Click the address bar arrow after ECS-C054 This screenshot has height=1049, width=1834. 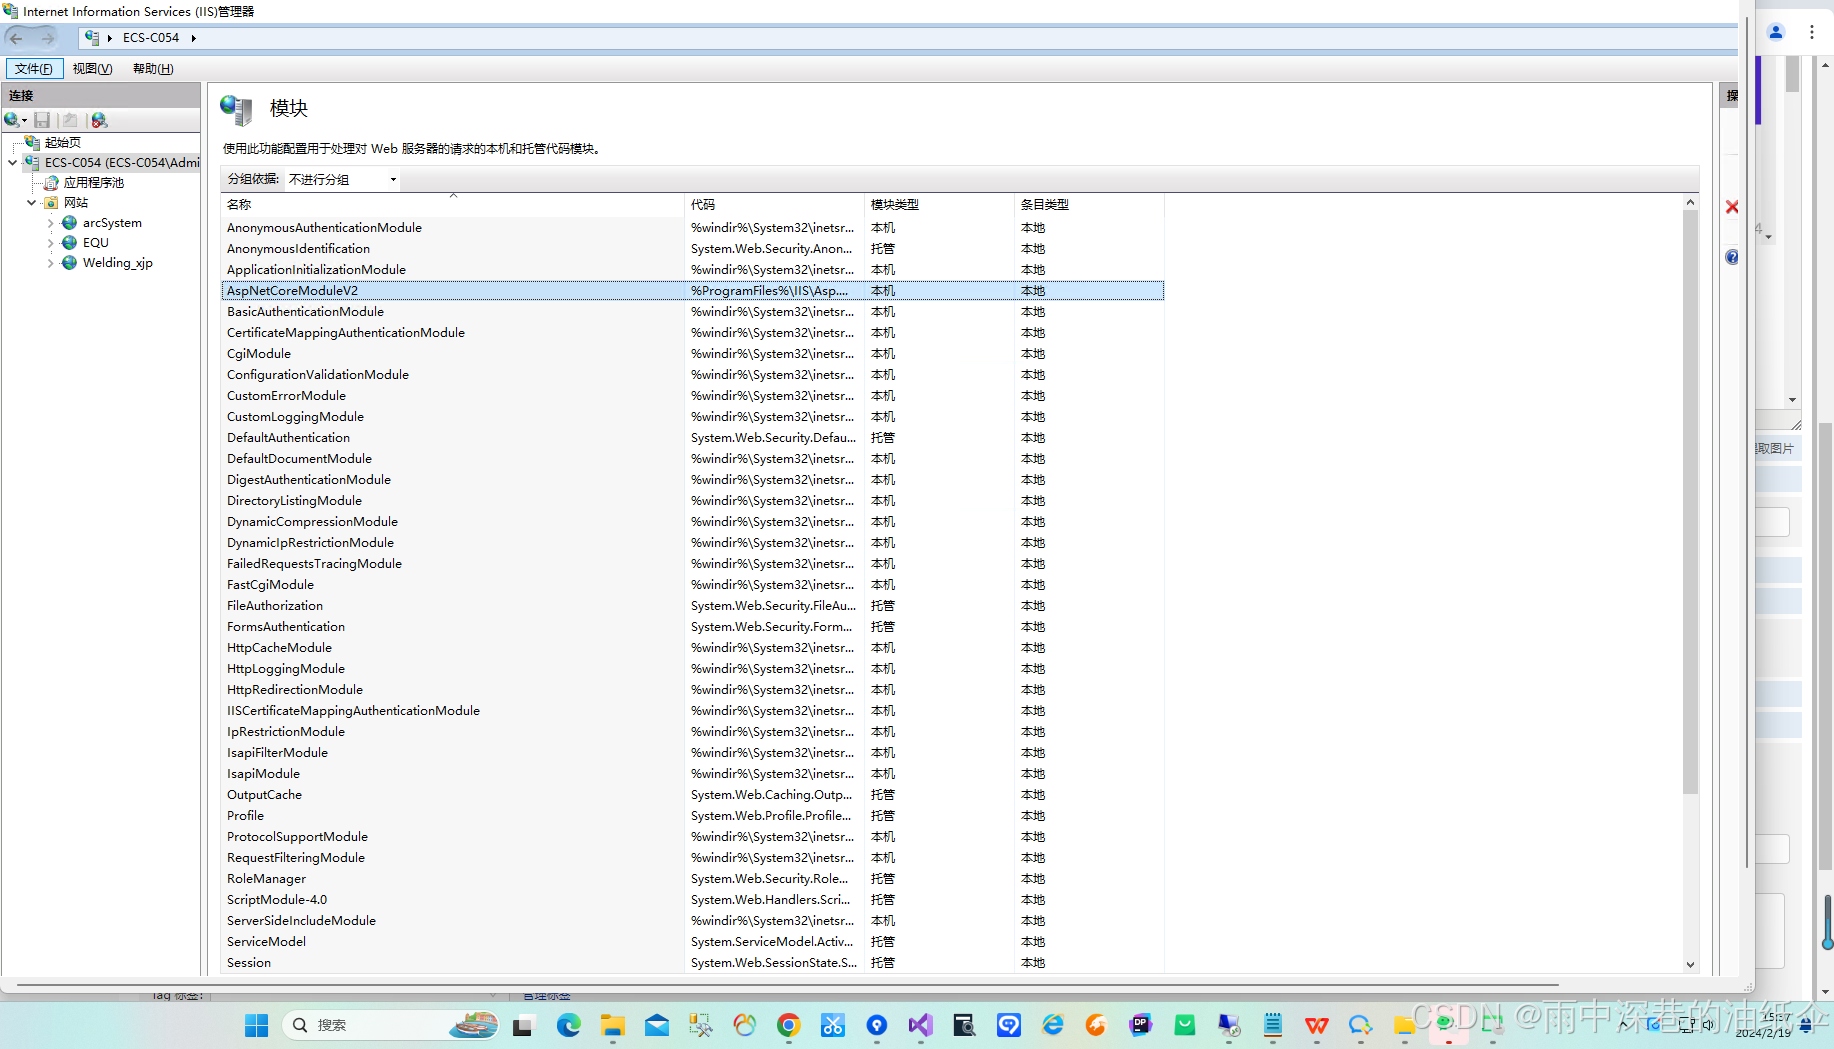[193, 38]
